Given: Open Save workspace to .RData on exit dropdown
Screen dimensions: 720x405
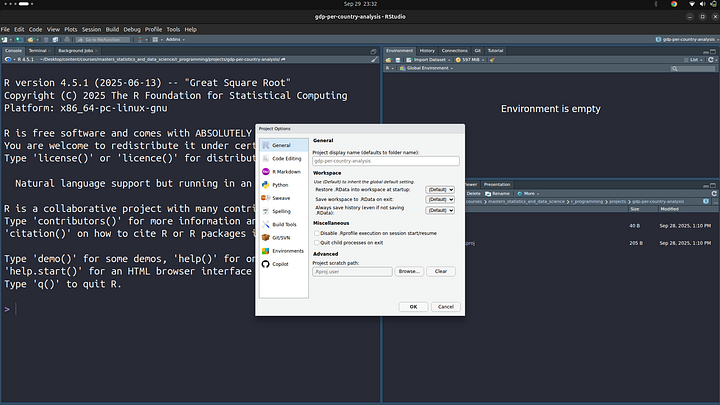Looking at the screenshot, I should [x=440, y=200].
